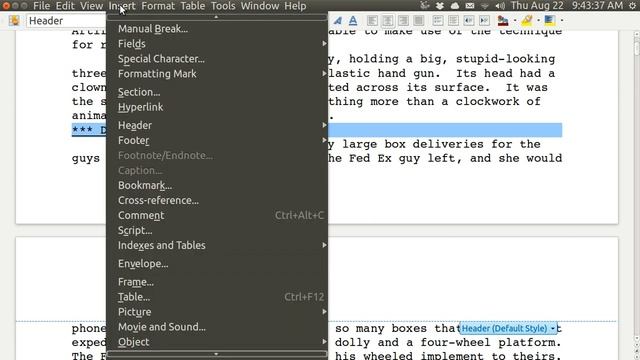Toggle bulleted list
Viewport: 640px width, 360px height.
(x=453, y=20)
